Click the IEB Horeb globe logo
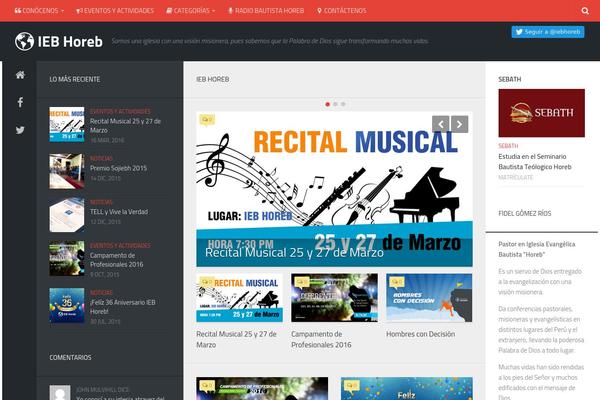The image size is (600, 400). (x=24, y=41)
